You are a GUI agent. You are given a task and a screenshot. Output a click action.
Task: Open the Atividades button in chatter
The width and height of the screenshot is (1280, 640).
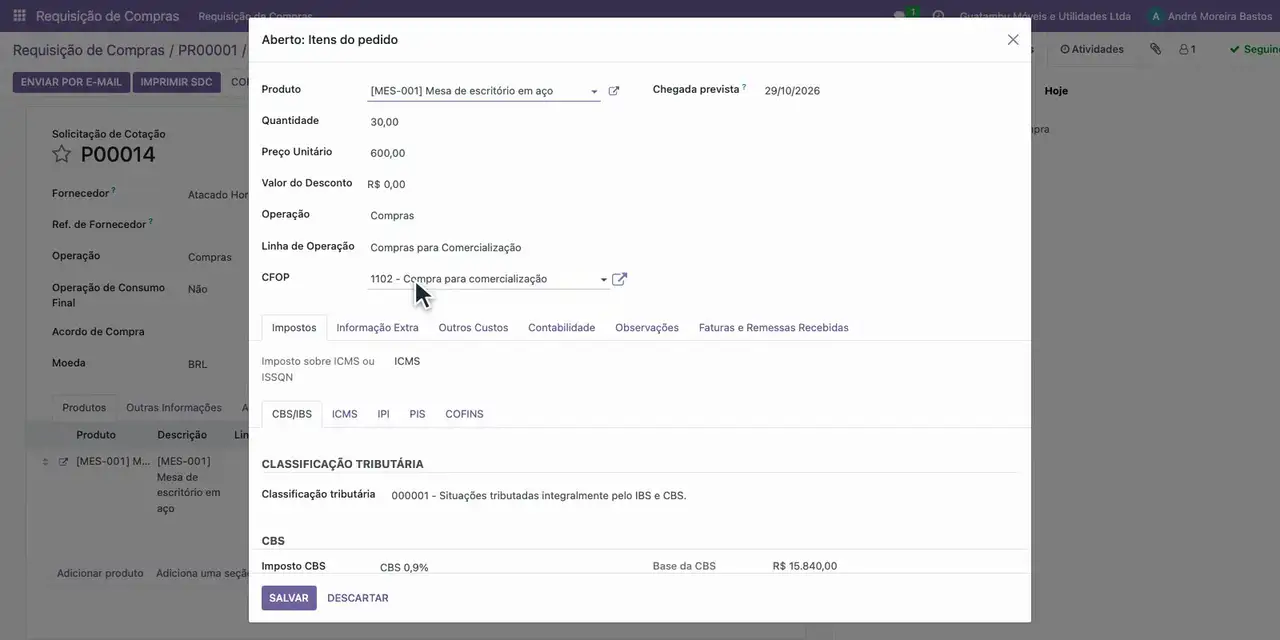pos(1092,49)
